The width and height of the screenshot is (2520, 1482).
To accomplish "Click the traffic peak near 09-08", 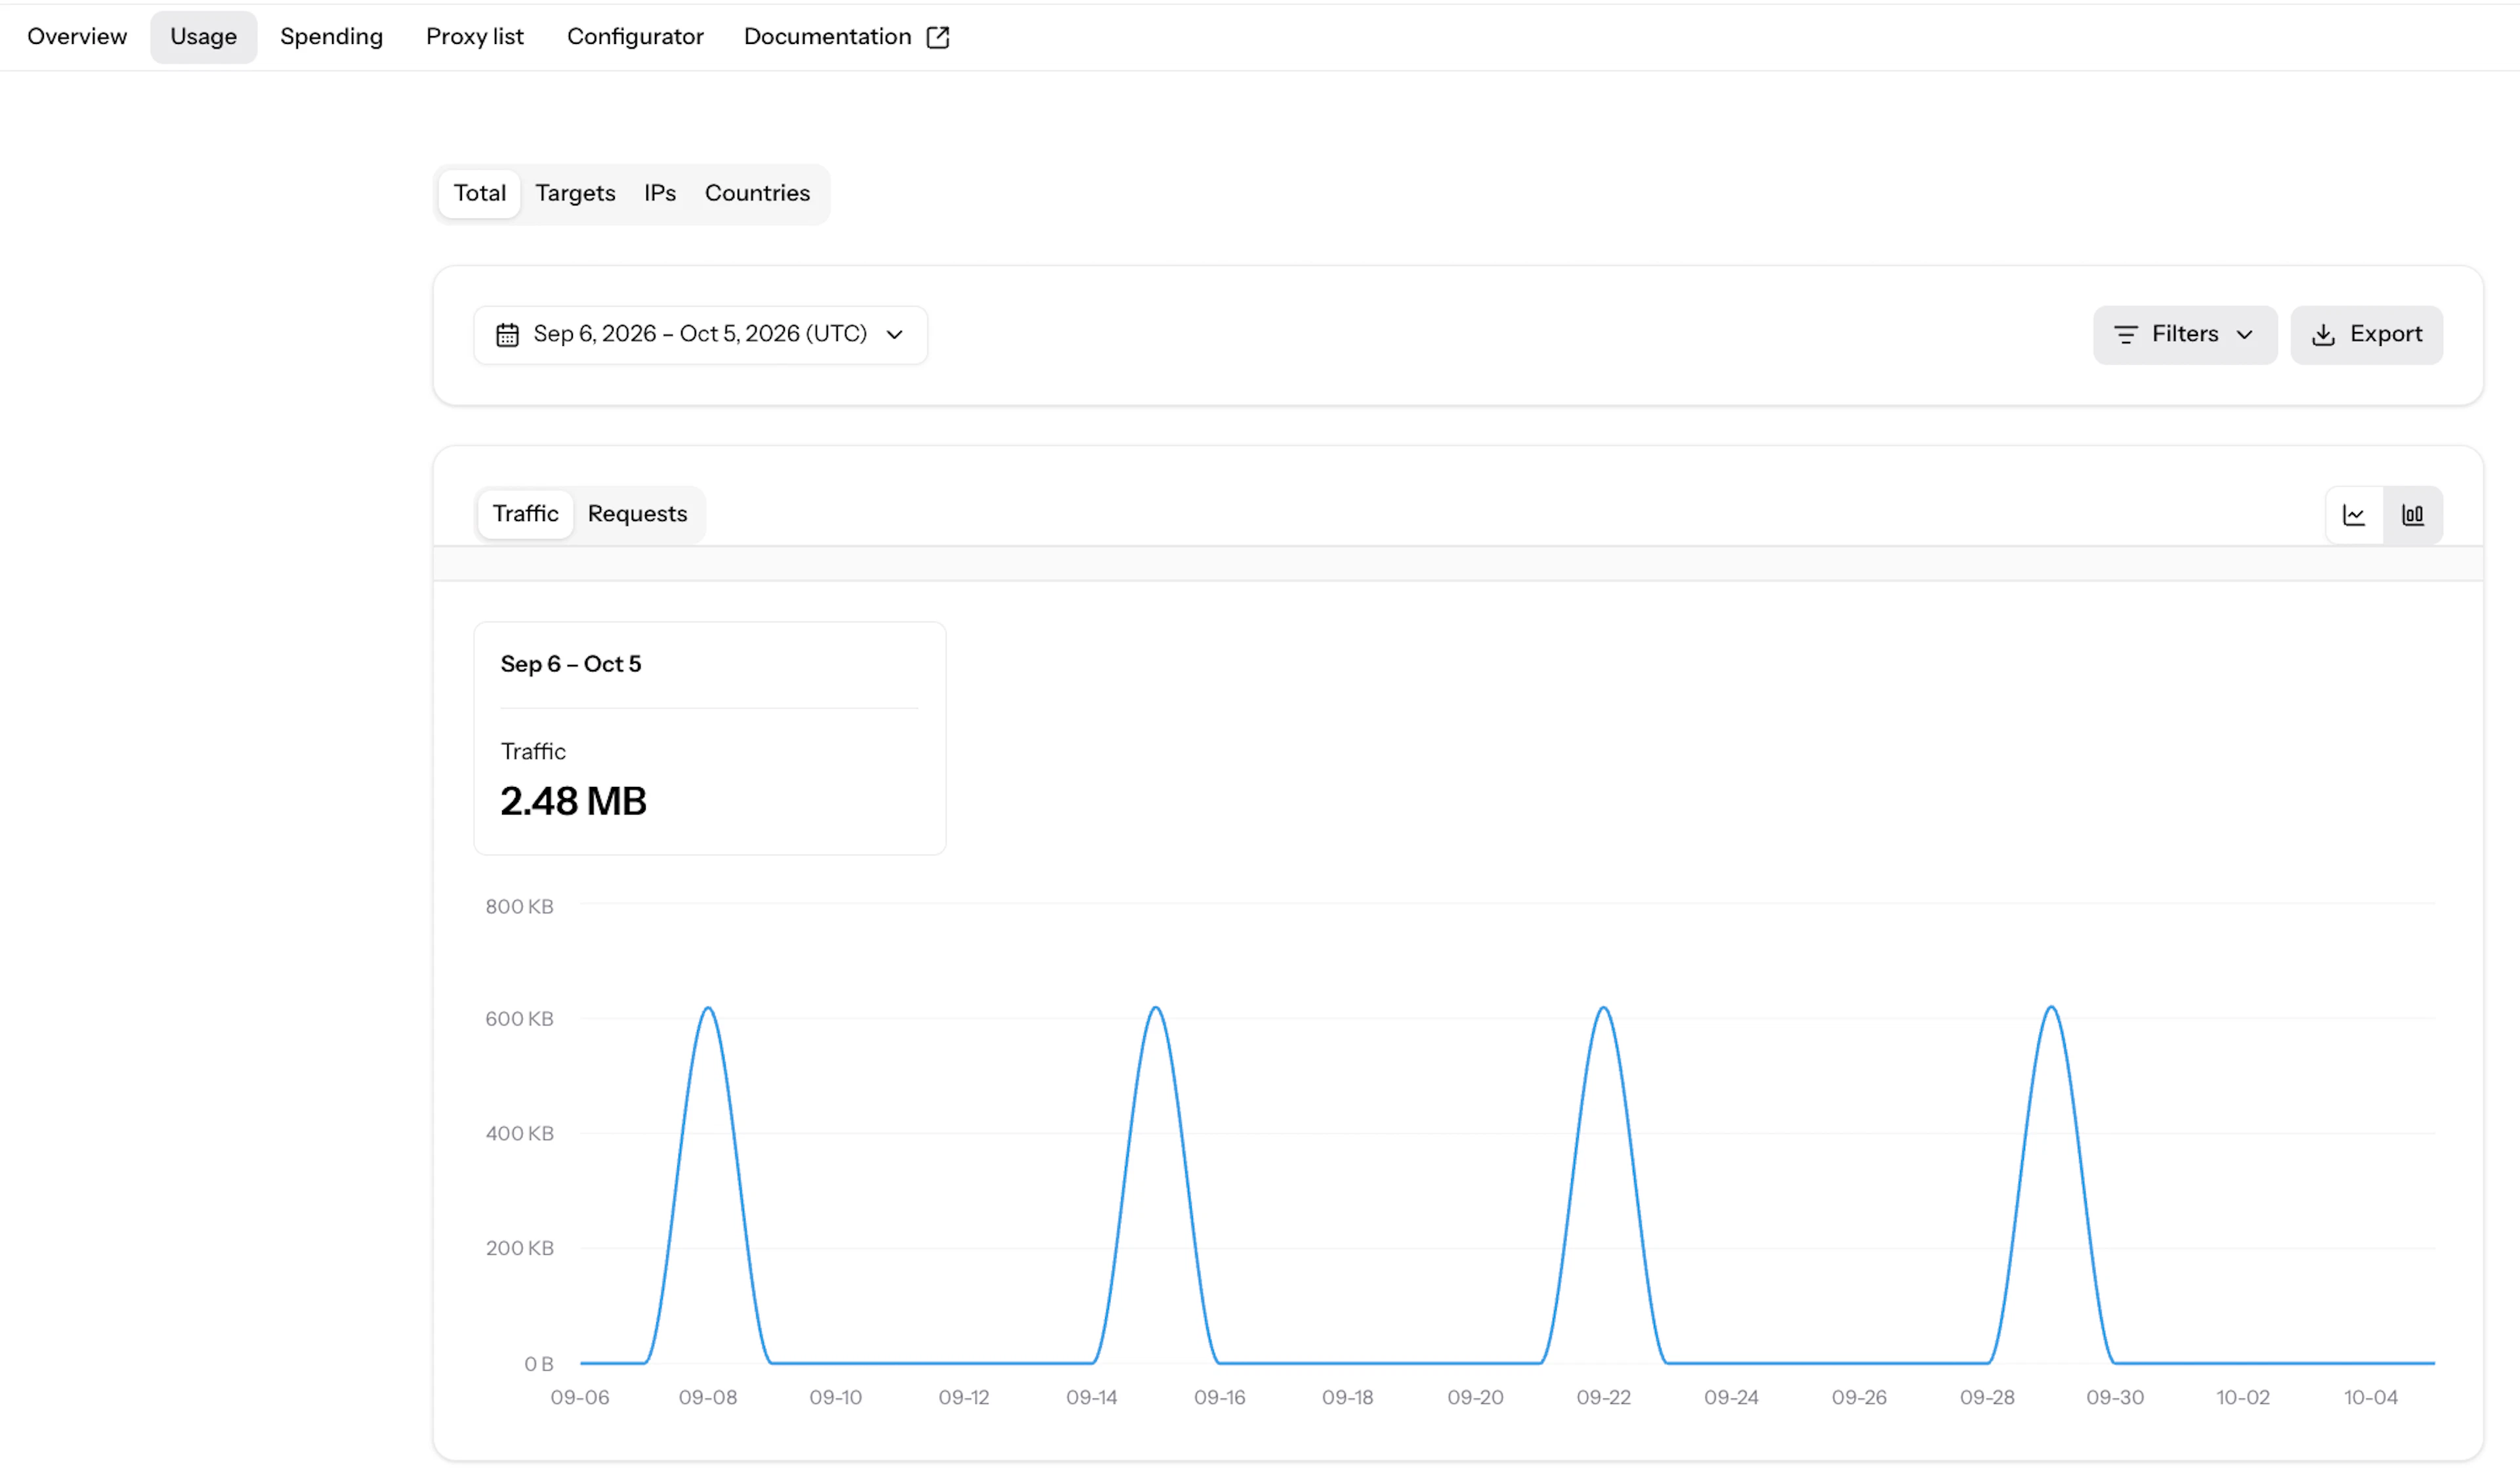I will [x=708, y=1008].
